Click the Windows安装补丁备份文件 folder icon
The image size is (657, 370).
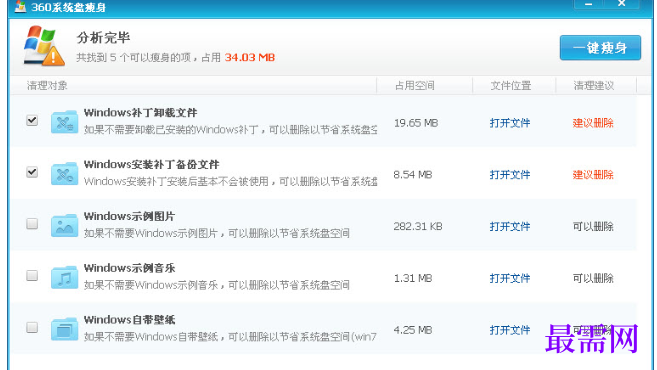(x=65, y=173)
